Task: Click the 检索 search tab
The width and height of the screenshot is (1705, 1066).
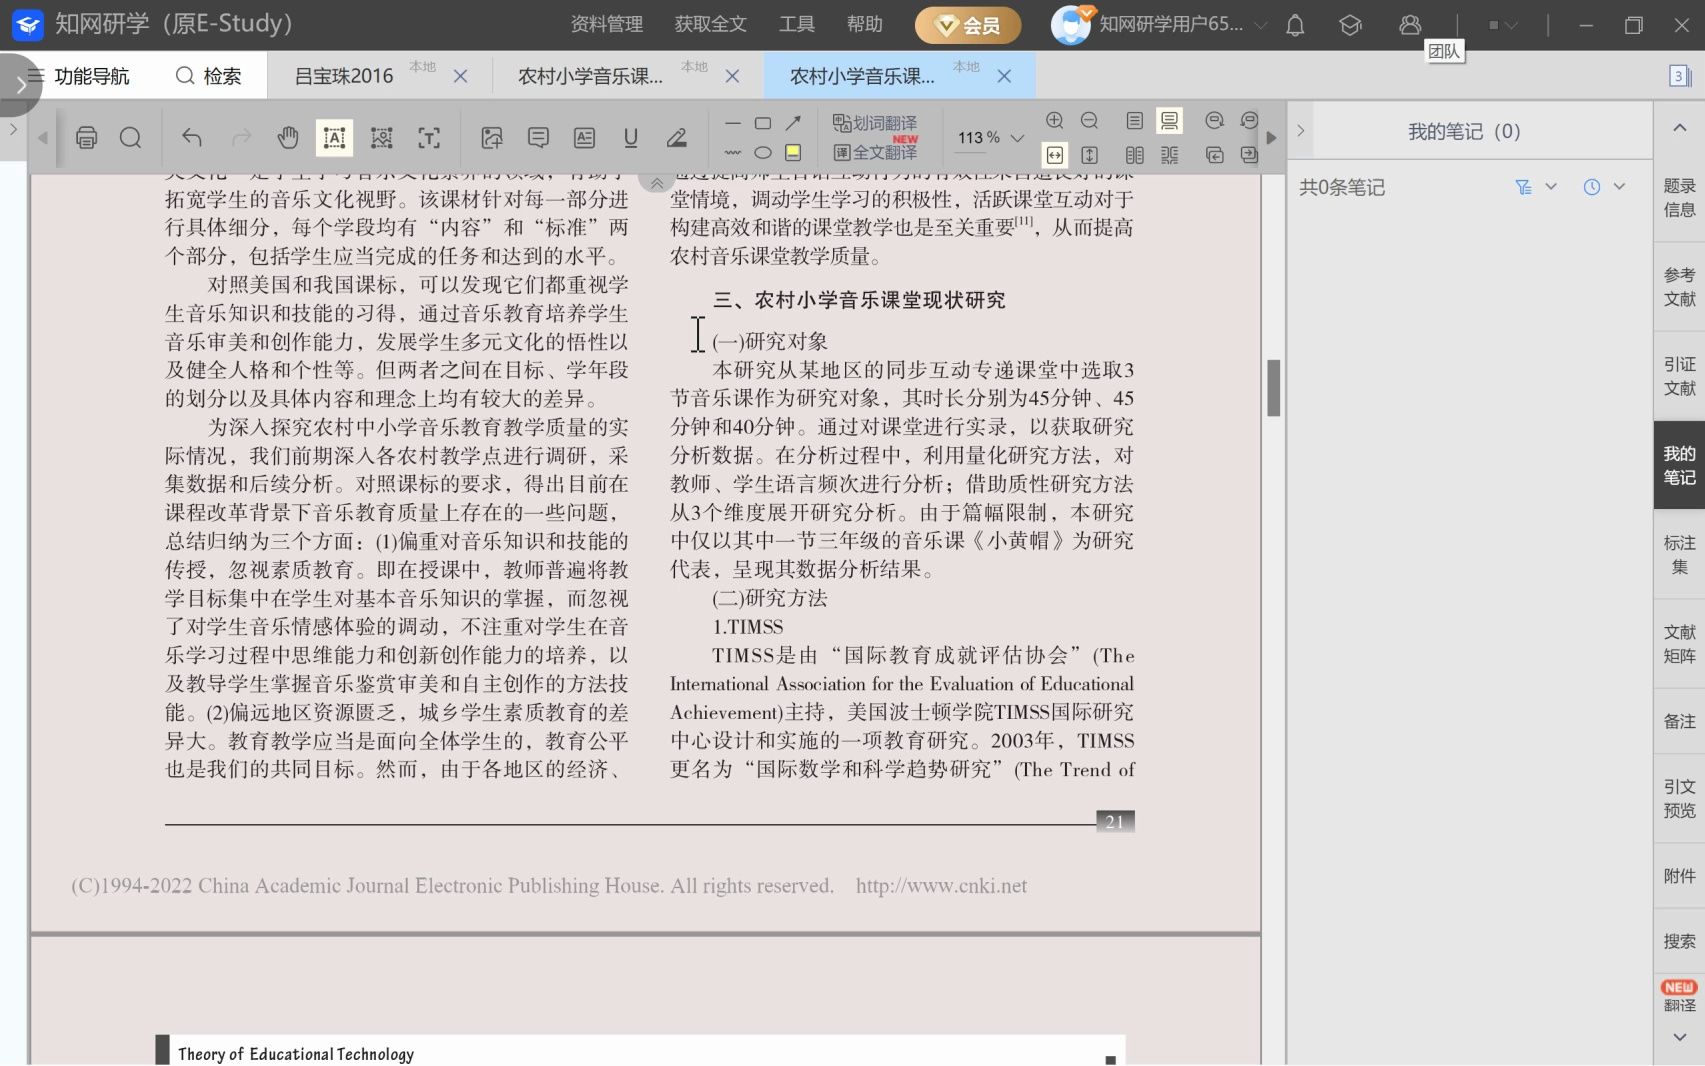Action: pos(209,76)
